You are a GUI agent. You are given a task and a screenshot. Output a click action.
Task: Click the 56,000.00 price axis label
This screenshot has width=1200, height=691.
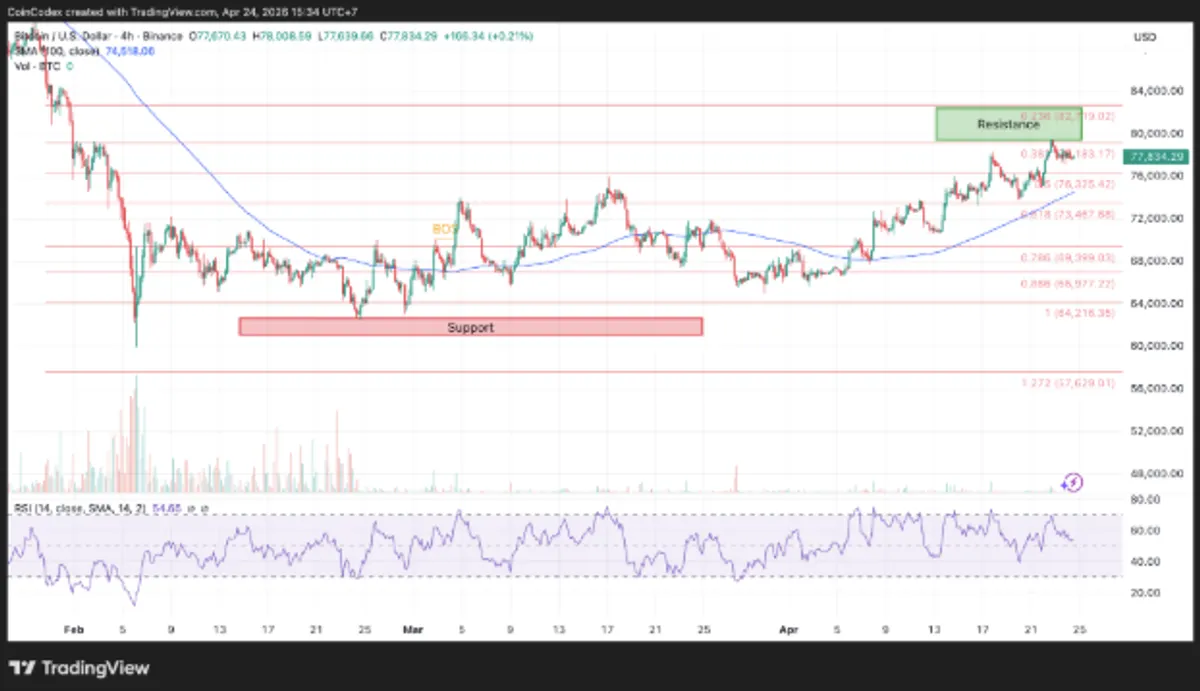(x=1156, y=389)
